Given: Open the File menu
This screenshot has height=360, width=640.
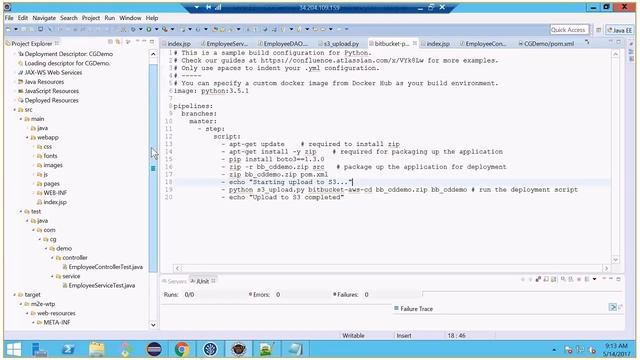Looking at the screenshot, I should 9,18.
